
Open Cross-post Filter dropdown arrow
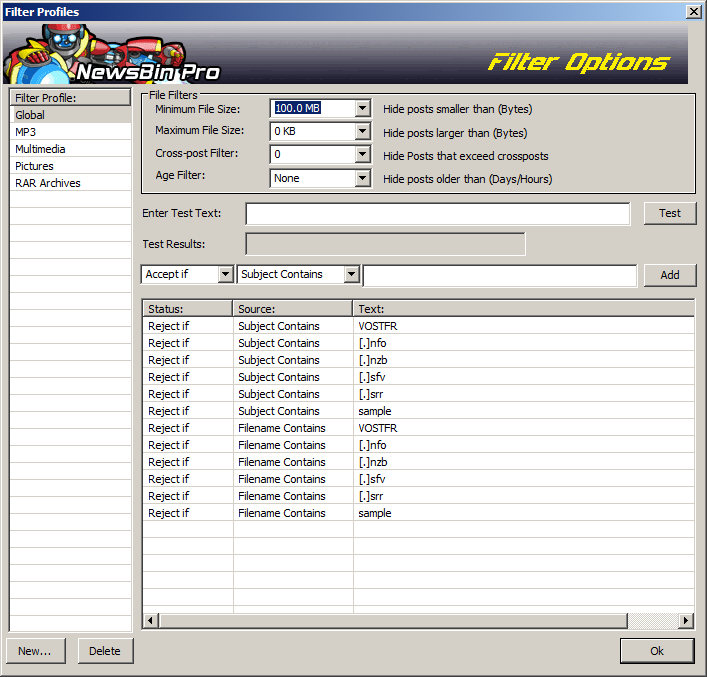click(362, 155)
